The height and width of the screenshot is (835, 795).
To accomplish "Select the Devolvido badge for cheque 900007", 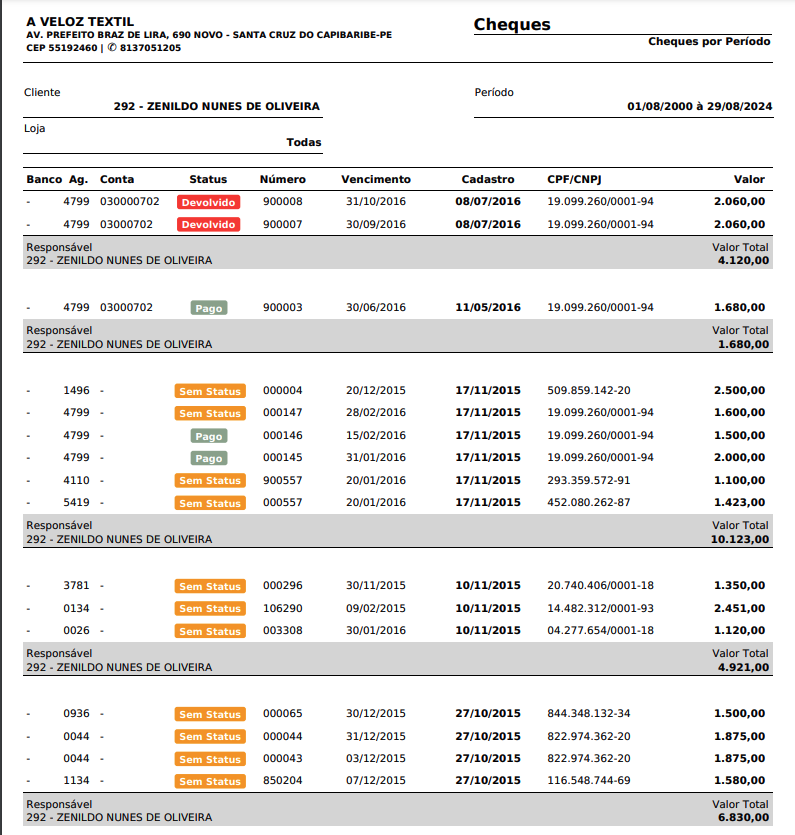I will (x=209, y=225).
